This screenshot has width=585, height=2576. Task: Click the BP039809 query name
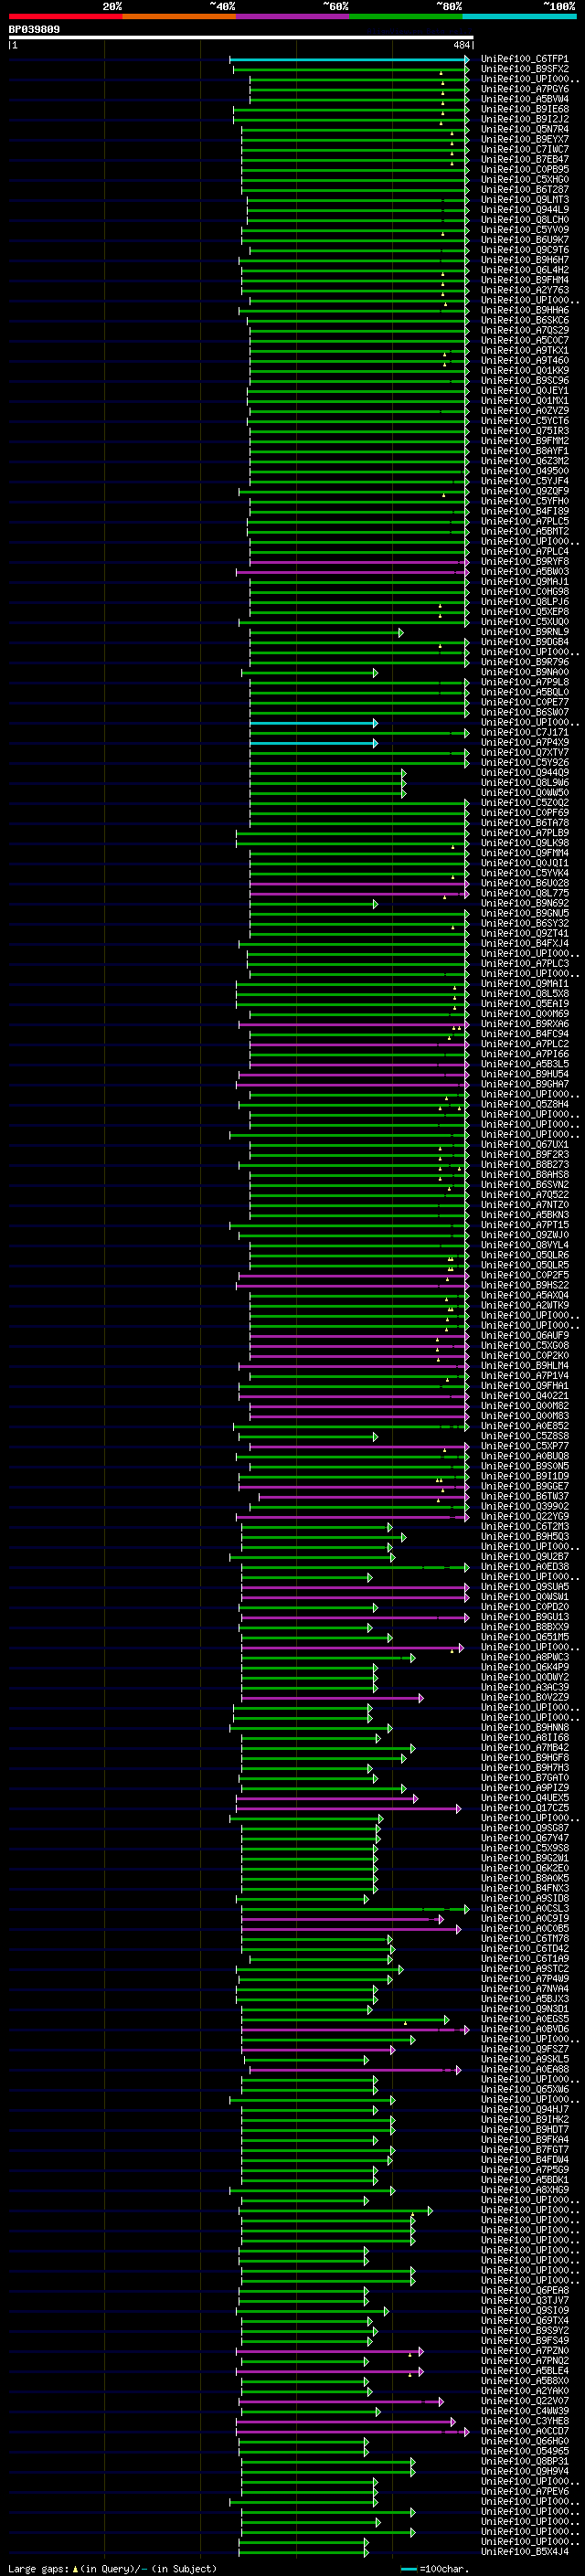click(34, 30)
